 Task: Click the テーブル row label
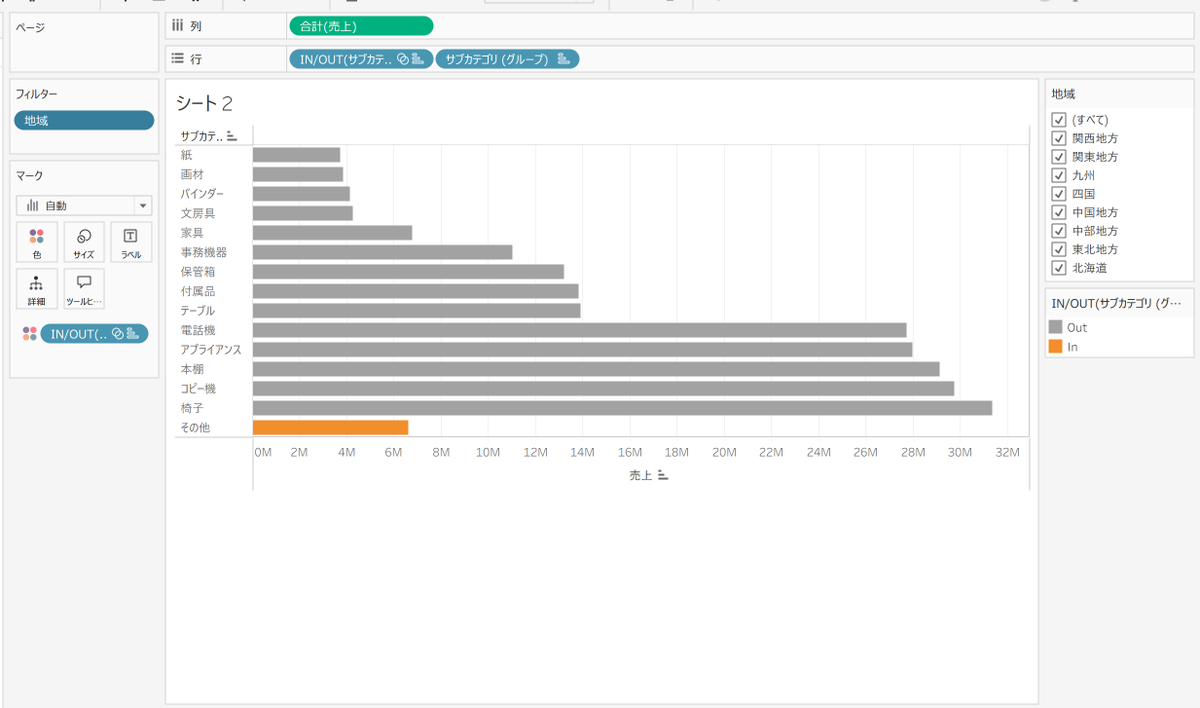[198, 310]
